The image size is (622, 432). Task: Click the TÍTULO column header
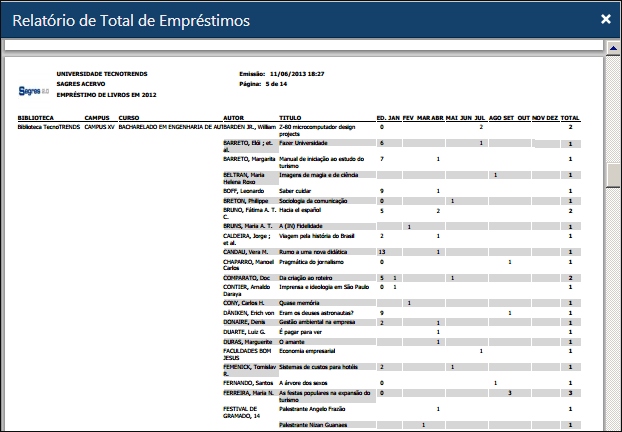click(x=290, y=118)
